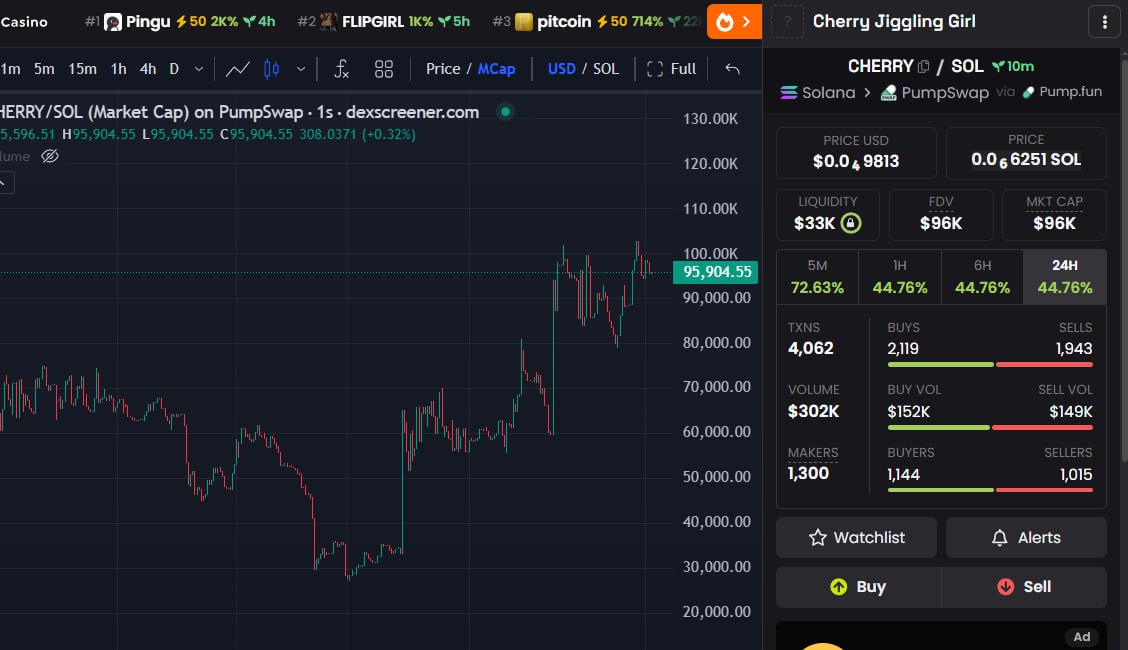This screenshot has height=650, width=1128.
Task: Open the multi-chart layout grid icon
Action: point(384,69)
